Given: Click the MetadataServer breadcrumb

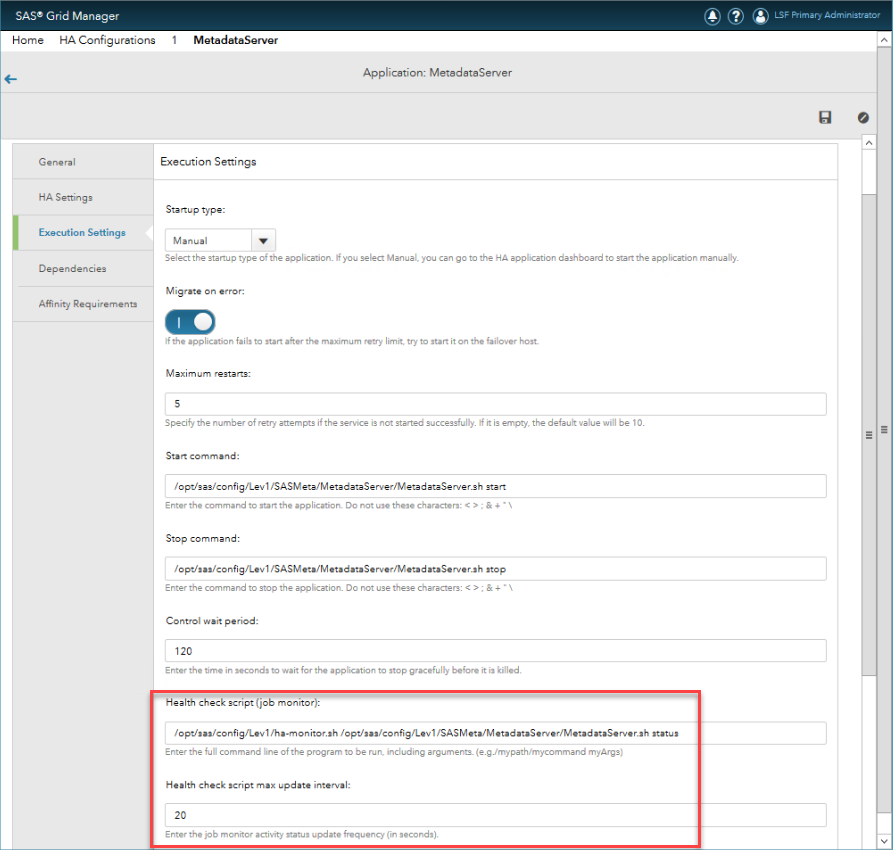Looking at the screenshot, I should click(x=236, y=40).
